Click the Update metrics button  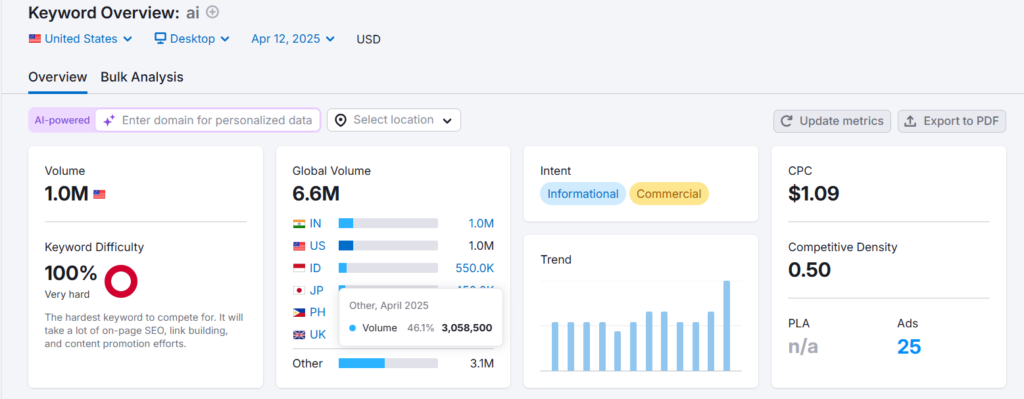coord(832,121)
